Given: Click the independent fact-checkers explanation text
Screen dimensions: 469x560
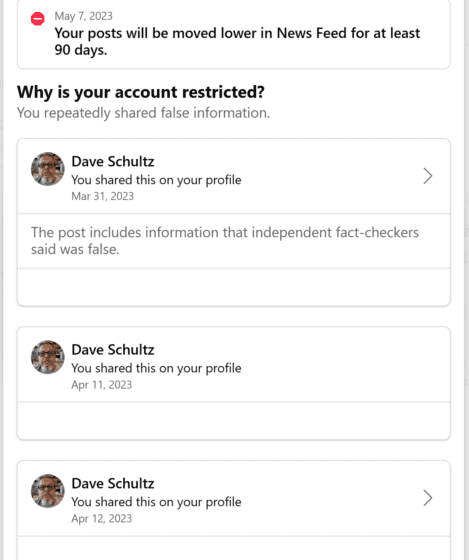Looking at the screenshot, I should coord(225,241).
